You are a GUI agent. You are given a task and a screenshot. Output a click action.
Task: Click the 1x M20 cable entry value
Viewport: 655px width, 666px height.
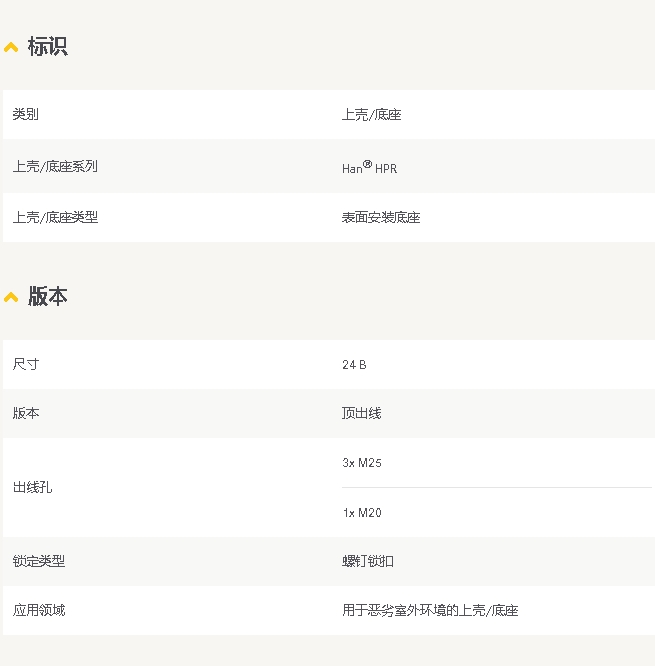362,513
